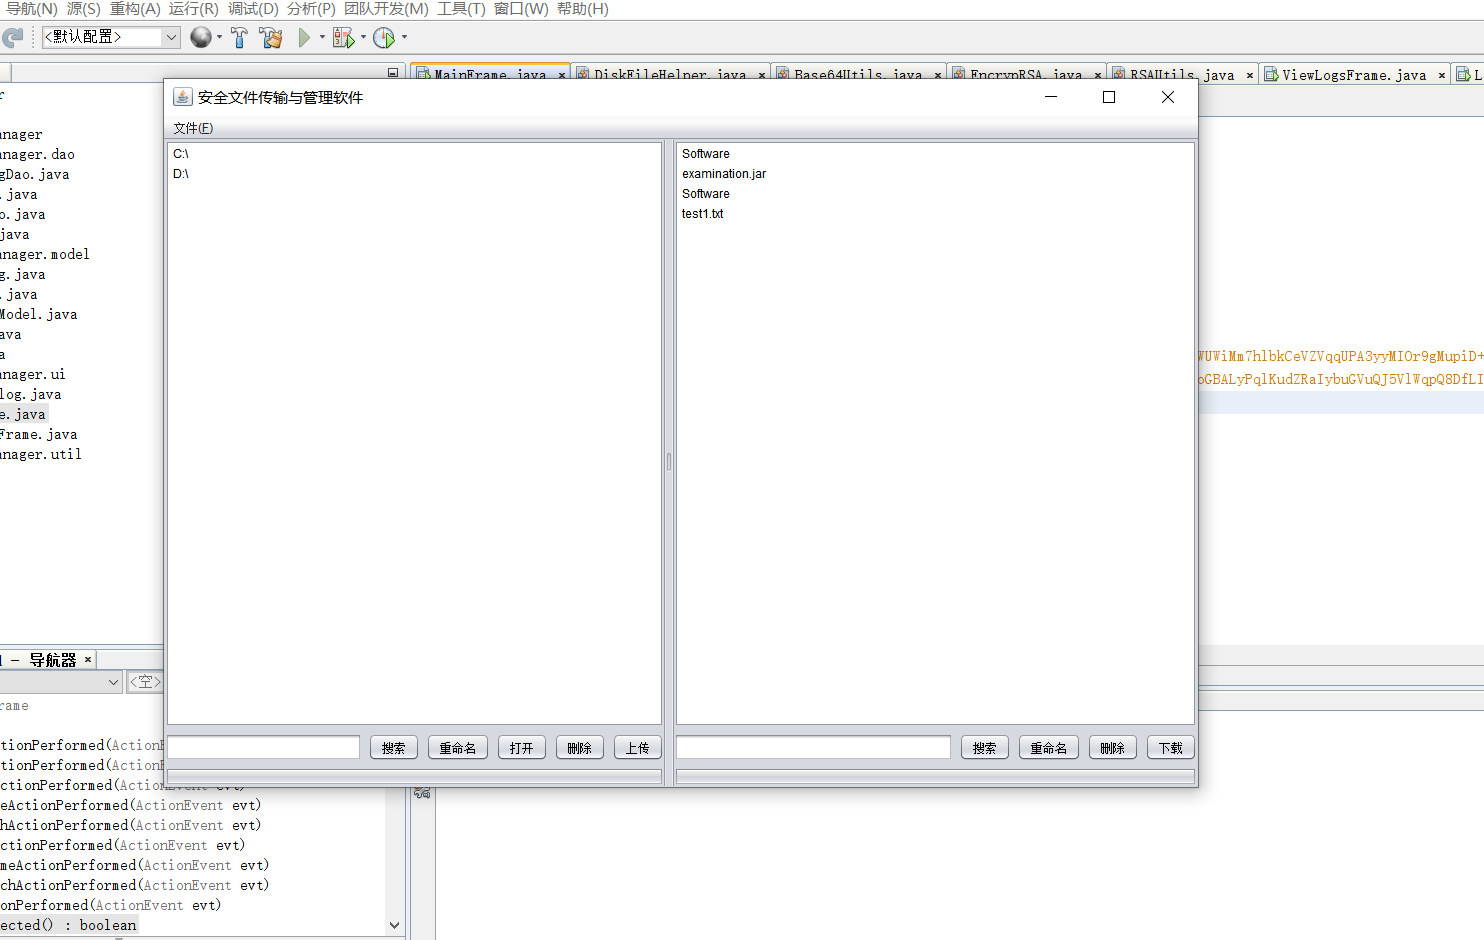1484x940 pixels.
Task: Click the left panel 搜索 button
Action: click(393, 748)
